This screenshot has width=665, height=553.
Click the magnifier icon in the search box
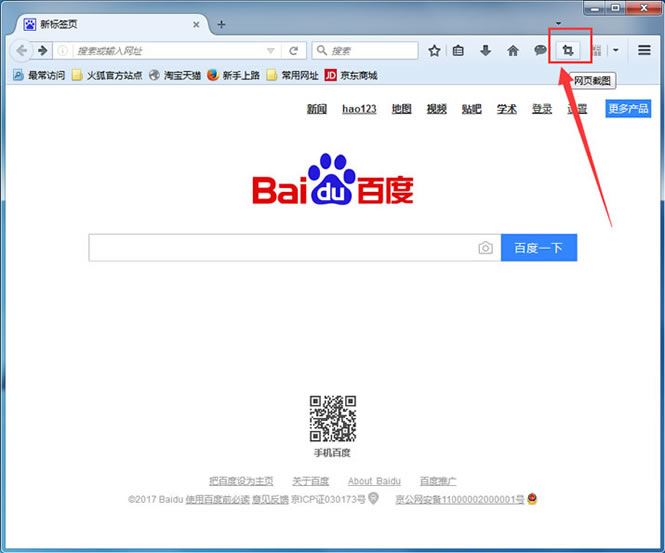click(x=322, y=50)
